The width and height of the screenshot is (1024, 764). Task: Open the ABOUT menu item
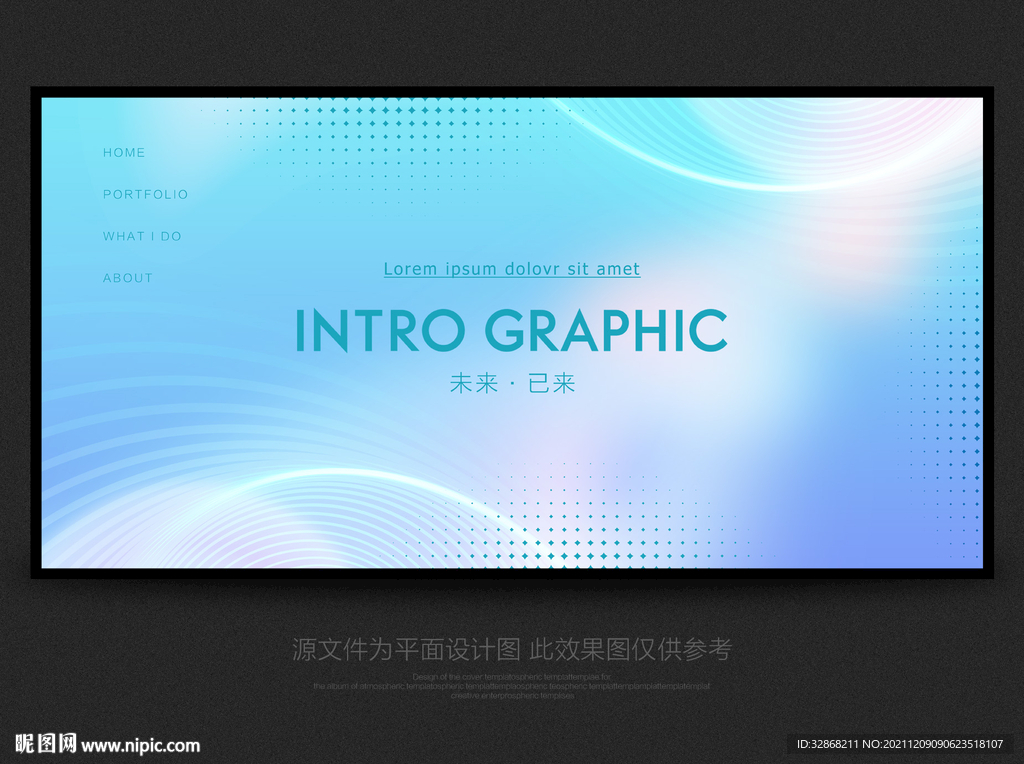[x=128, y=278]
